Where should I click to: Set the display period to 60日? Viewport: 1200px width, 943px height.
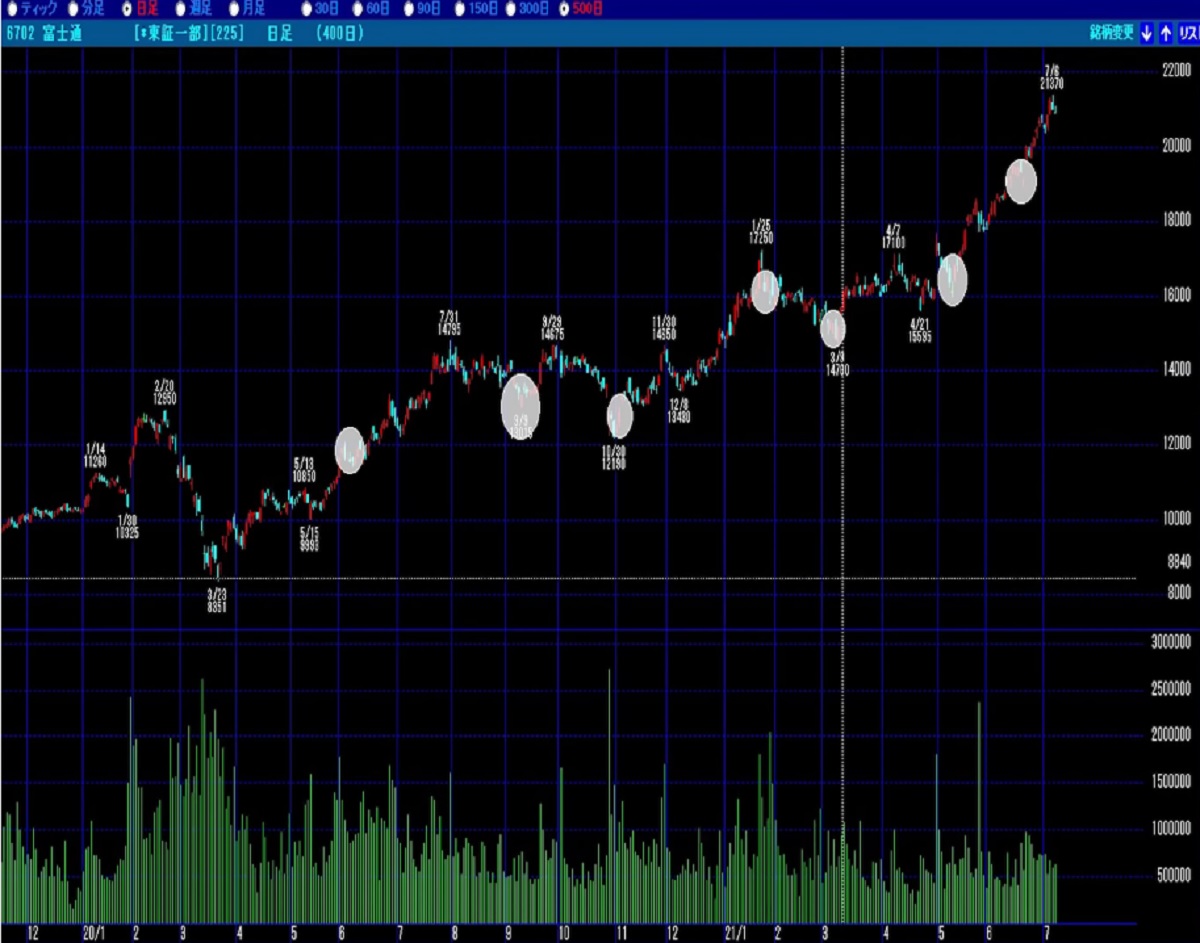pyautogui.click(x=357, y=8)
